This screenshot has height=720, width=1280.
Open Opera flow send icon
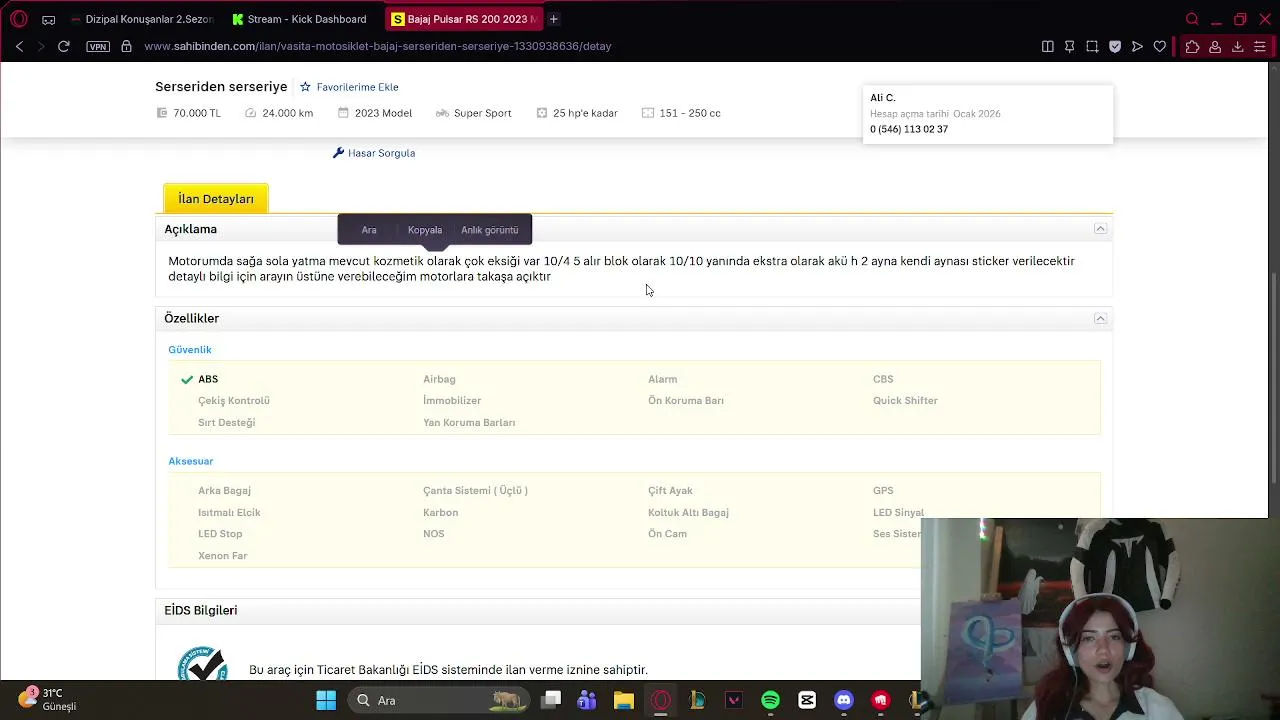pyautogui.click(x=1137, y=46)
